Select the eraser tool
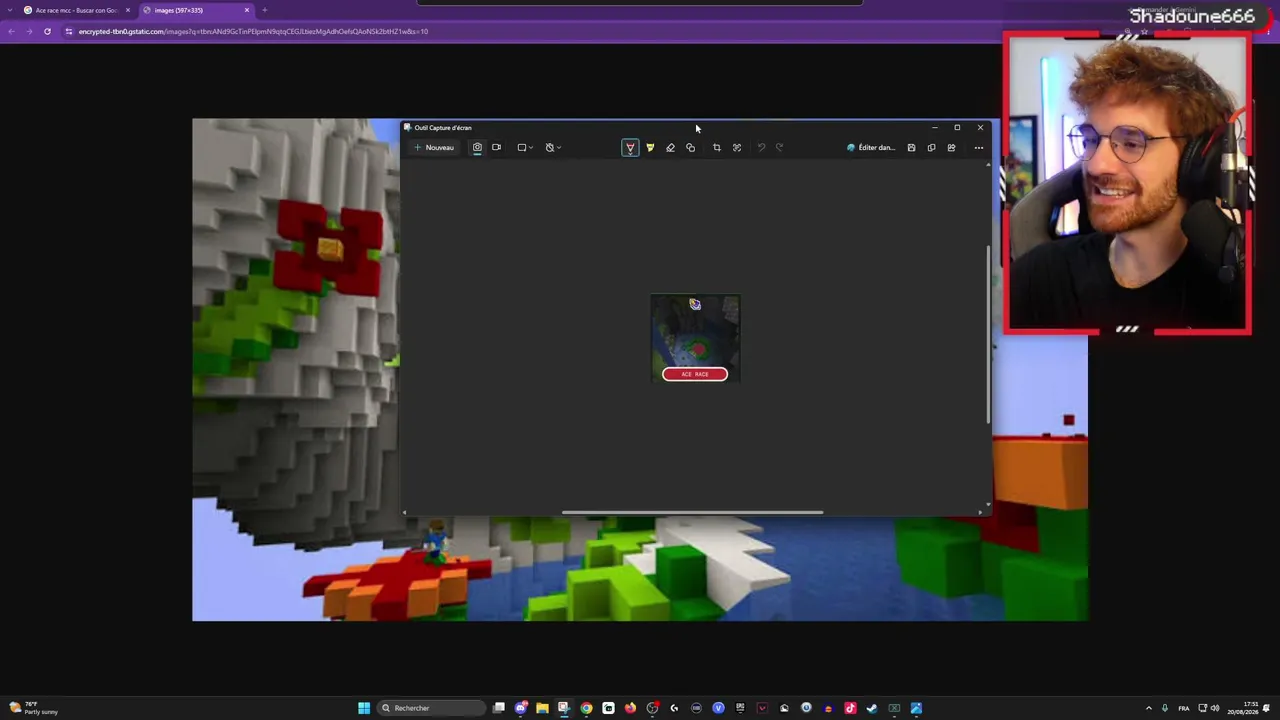 [670, 148]
